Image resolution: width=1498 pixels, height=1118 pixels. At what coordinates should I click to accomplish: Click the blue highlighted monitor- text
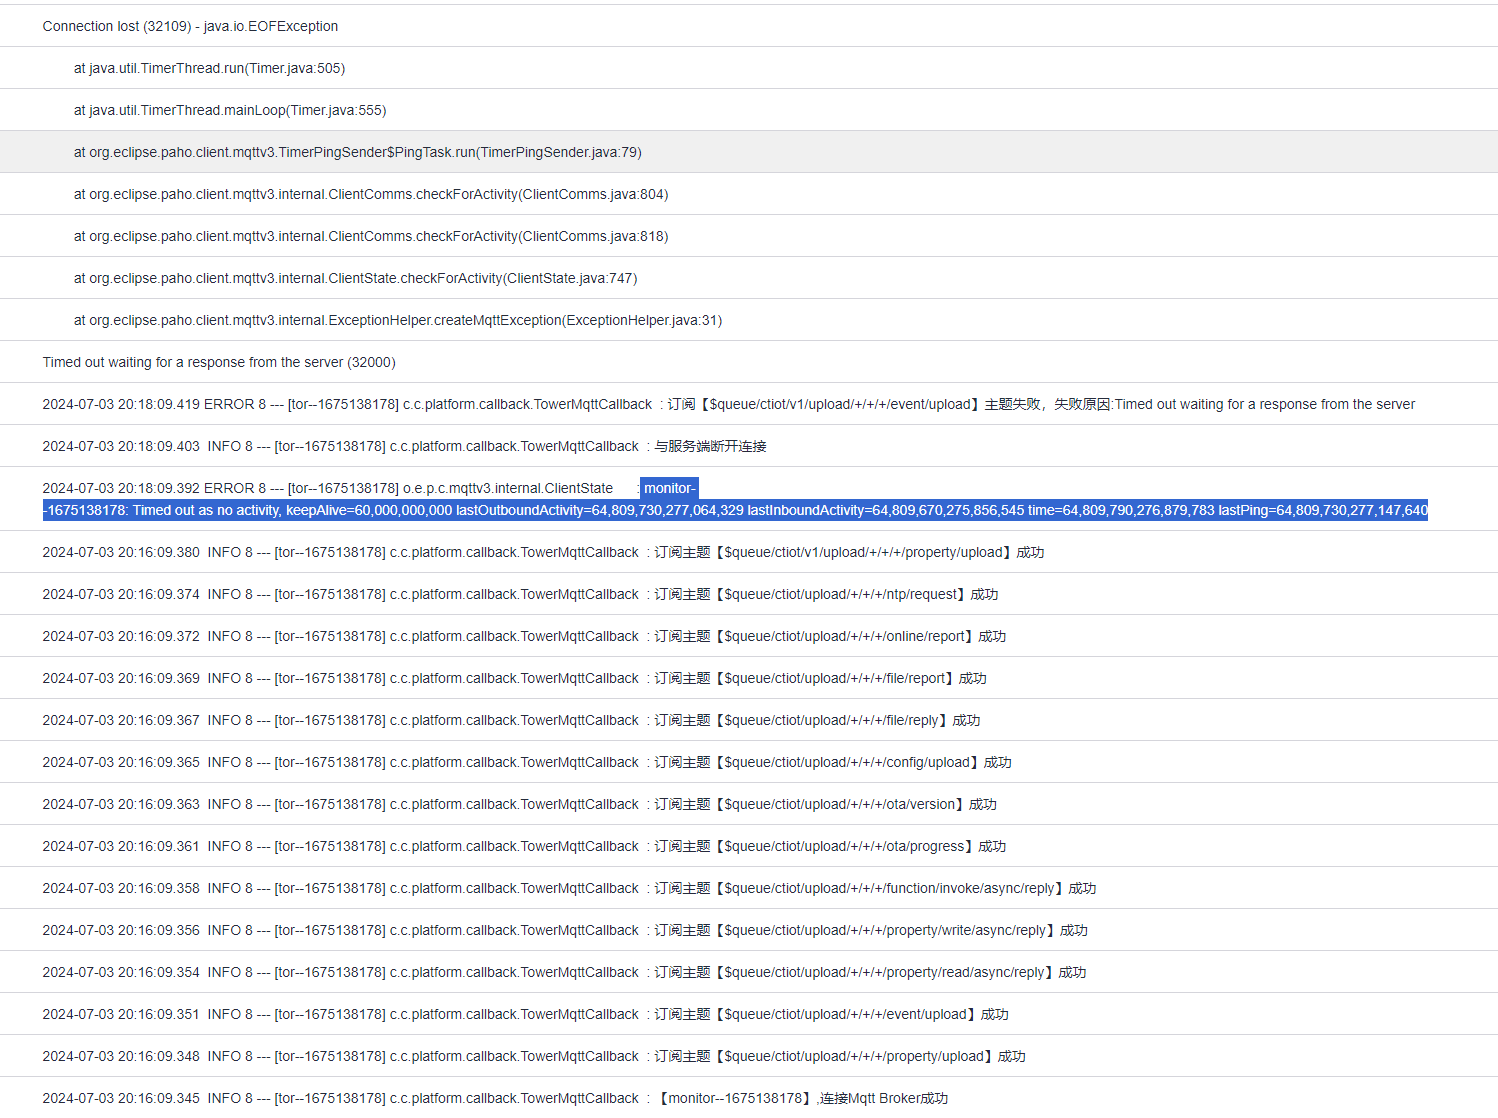[x=669, y=488]
